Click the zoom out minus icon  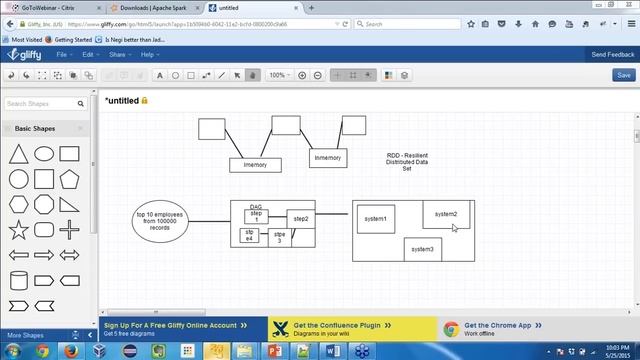click(x=318, y=76)
